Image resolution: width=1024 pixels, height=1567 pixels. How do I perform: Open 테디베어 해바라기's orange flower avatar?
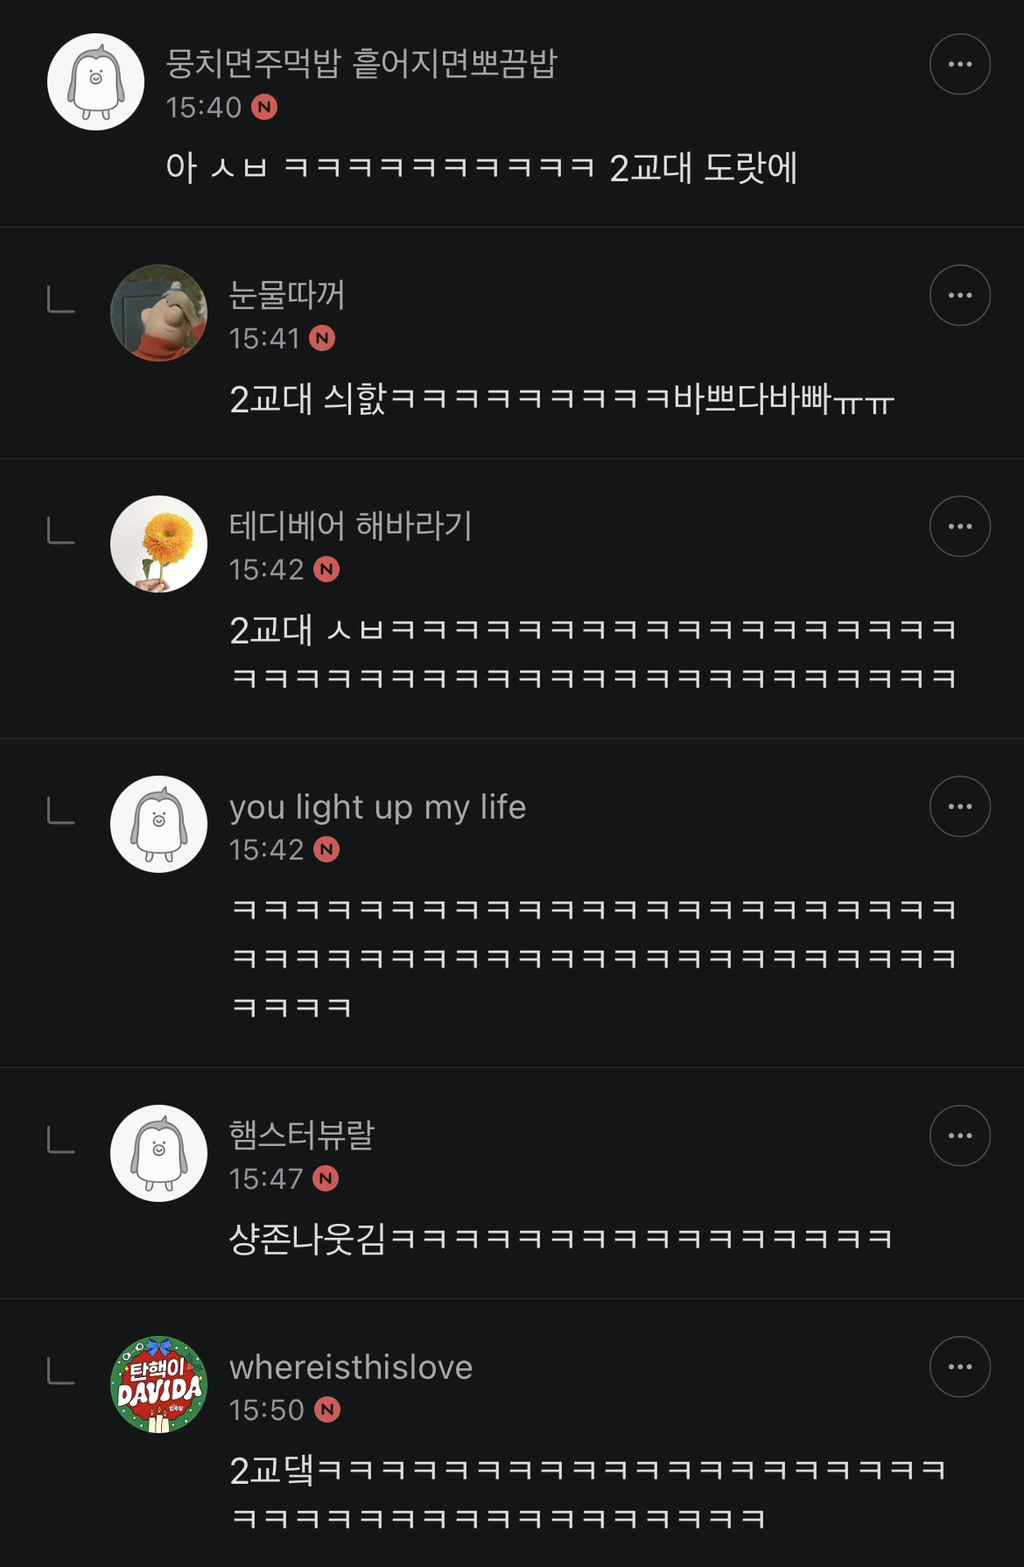(x=158, y=544)
